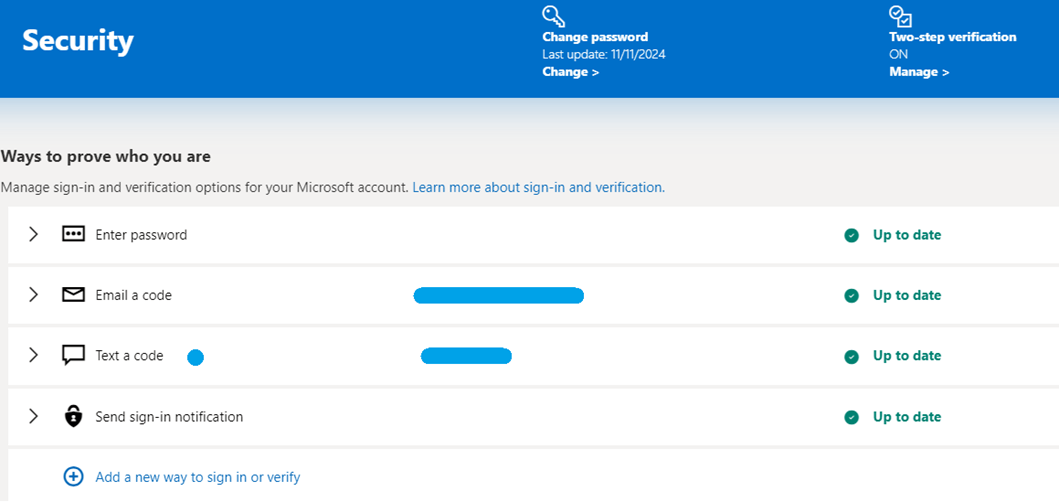Click Up to date status for Enter password

(907, 235)
